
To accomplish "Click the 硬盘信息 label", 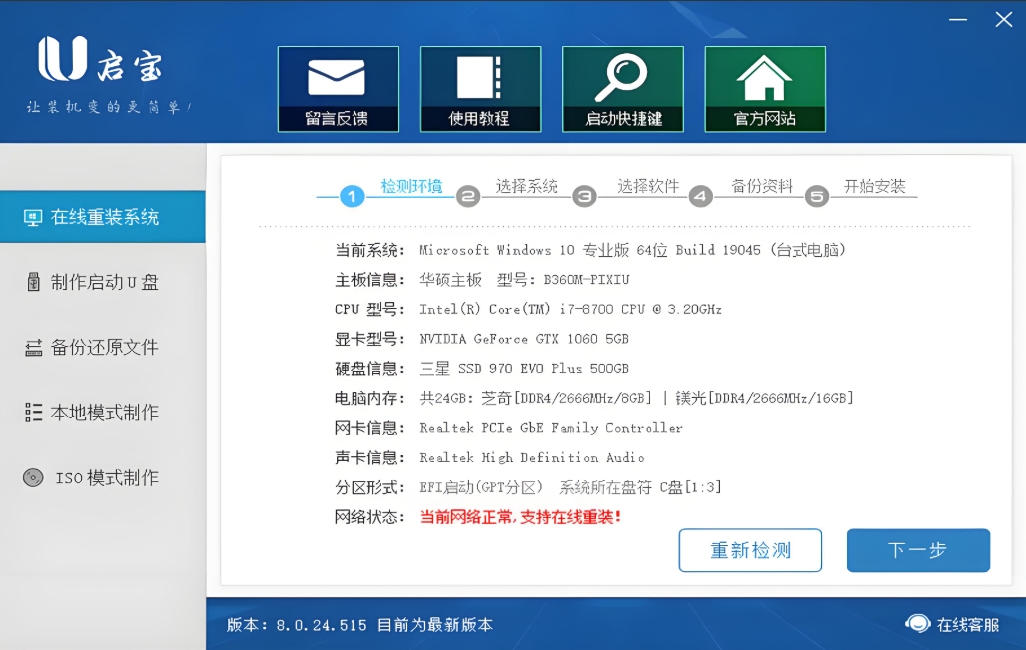I will point(370,369).
